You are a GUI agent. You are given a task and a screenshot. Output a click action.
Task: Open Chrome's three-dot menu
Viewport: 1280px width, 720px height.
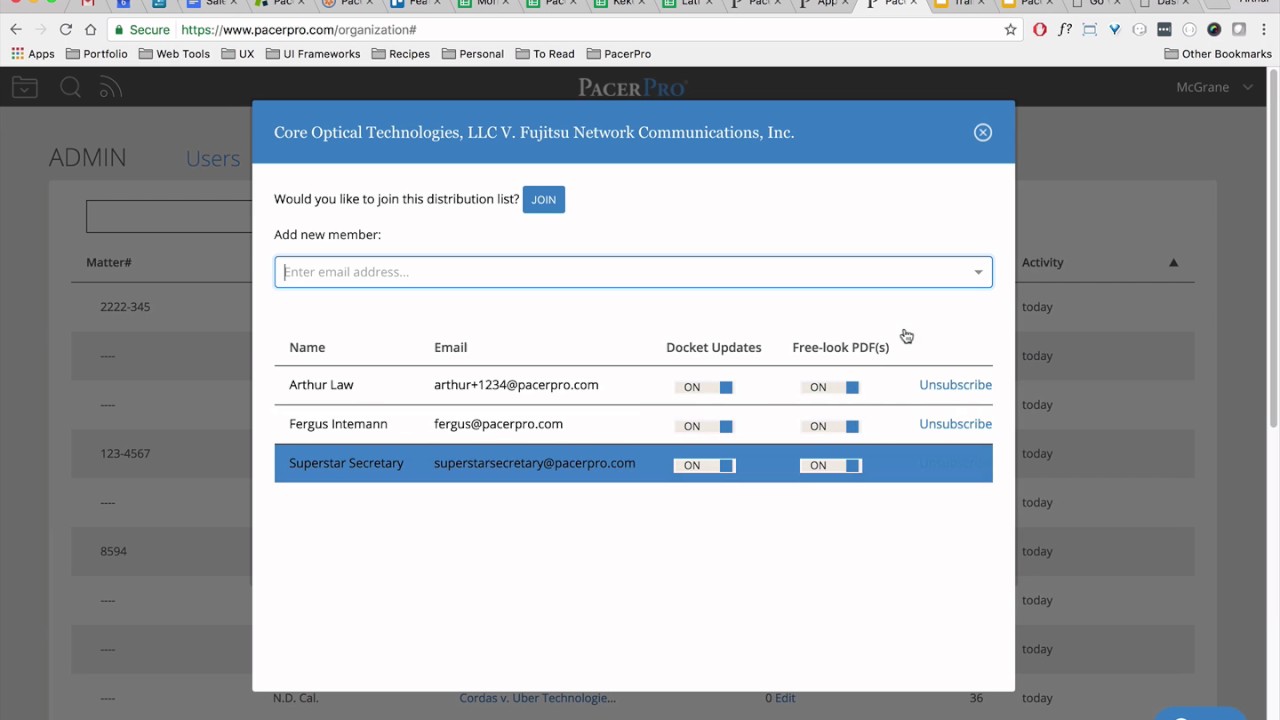click(1265, 30)
